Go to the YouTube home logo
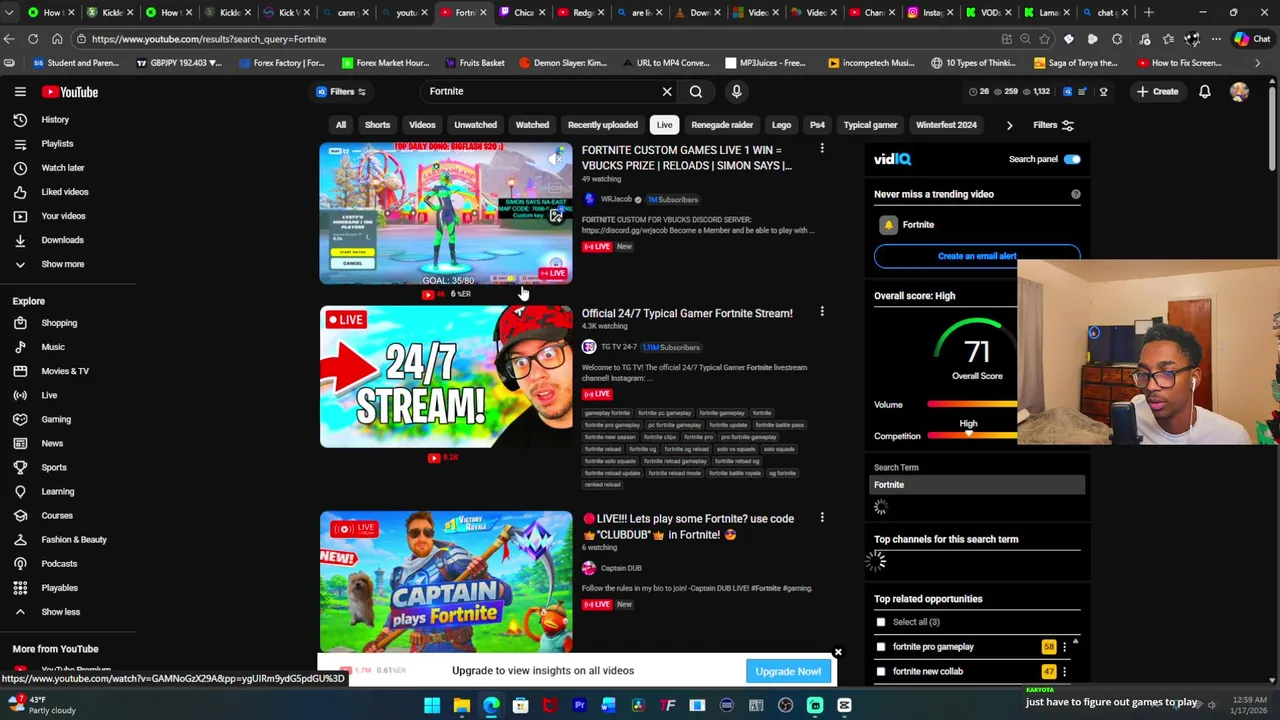 [70, 92]
